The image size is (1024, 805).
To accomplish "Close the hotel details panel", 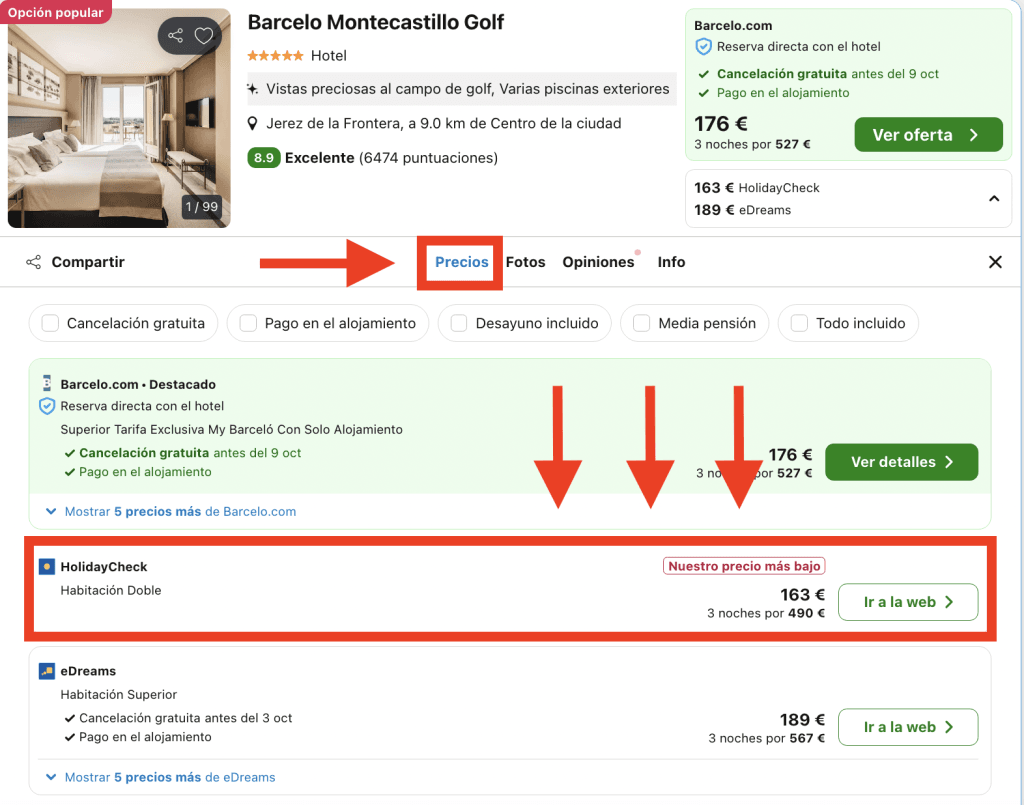I will [x=995, y=262].
